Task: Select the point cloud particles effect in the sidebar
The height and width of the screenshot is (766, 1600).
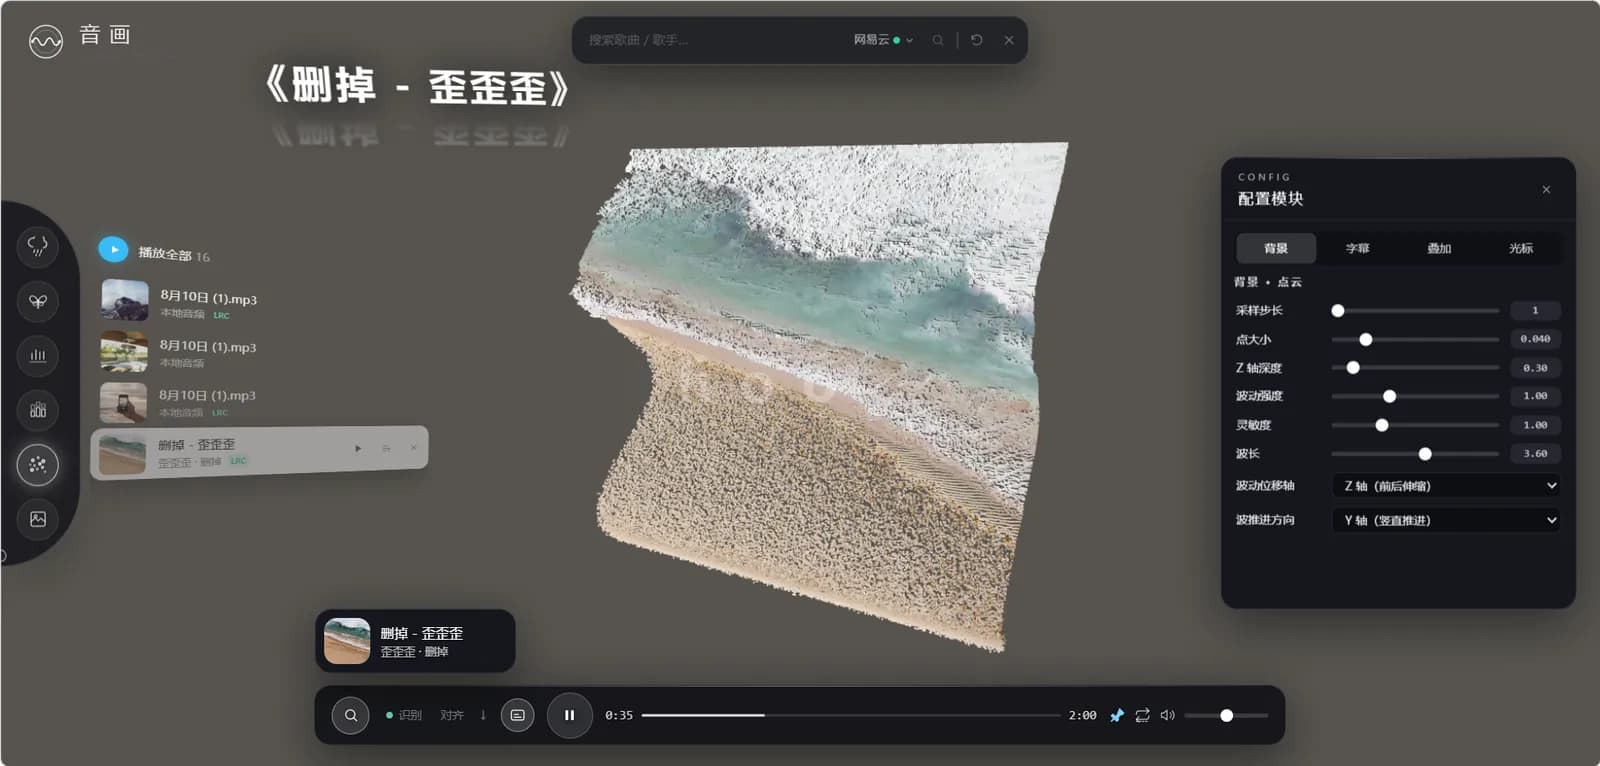Action: click(x=38, y=464)
